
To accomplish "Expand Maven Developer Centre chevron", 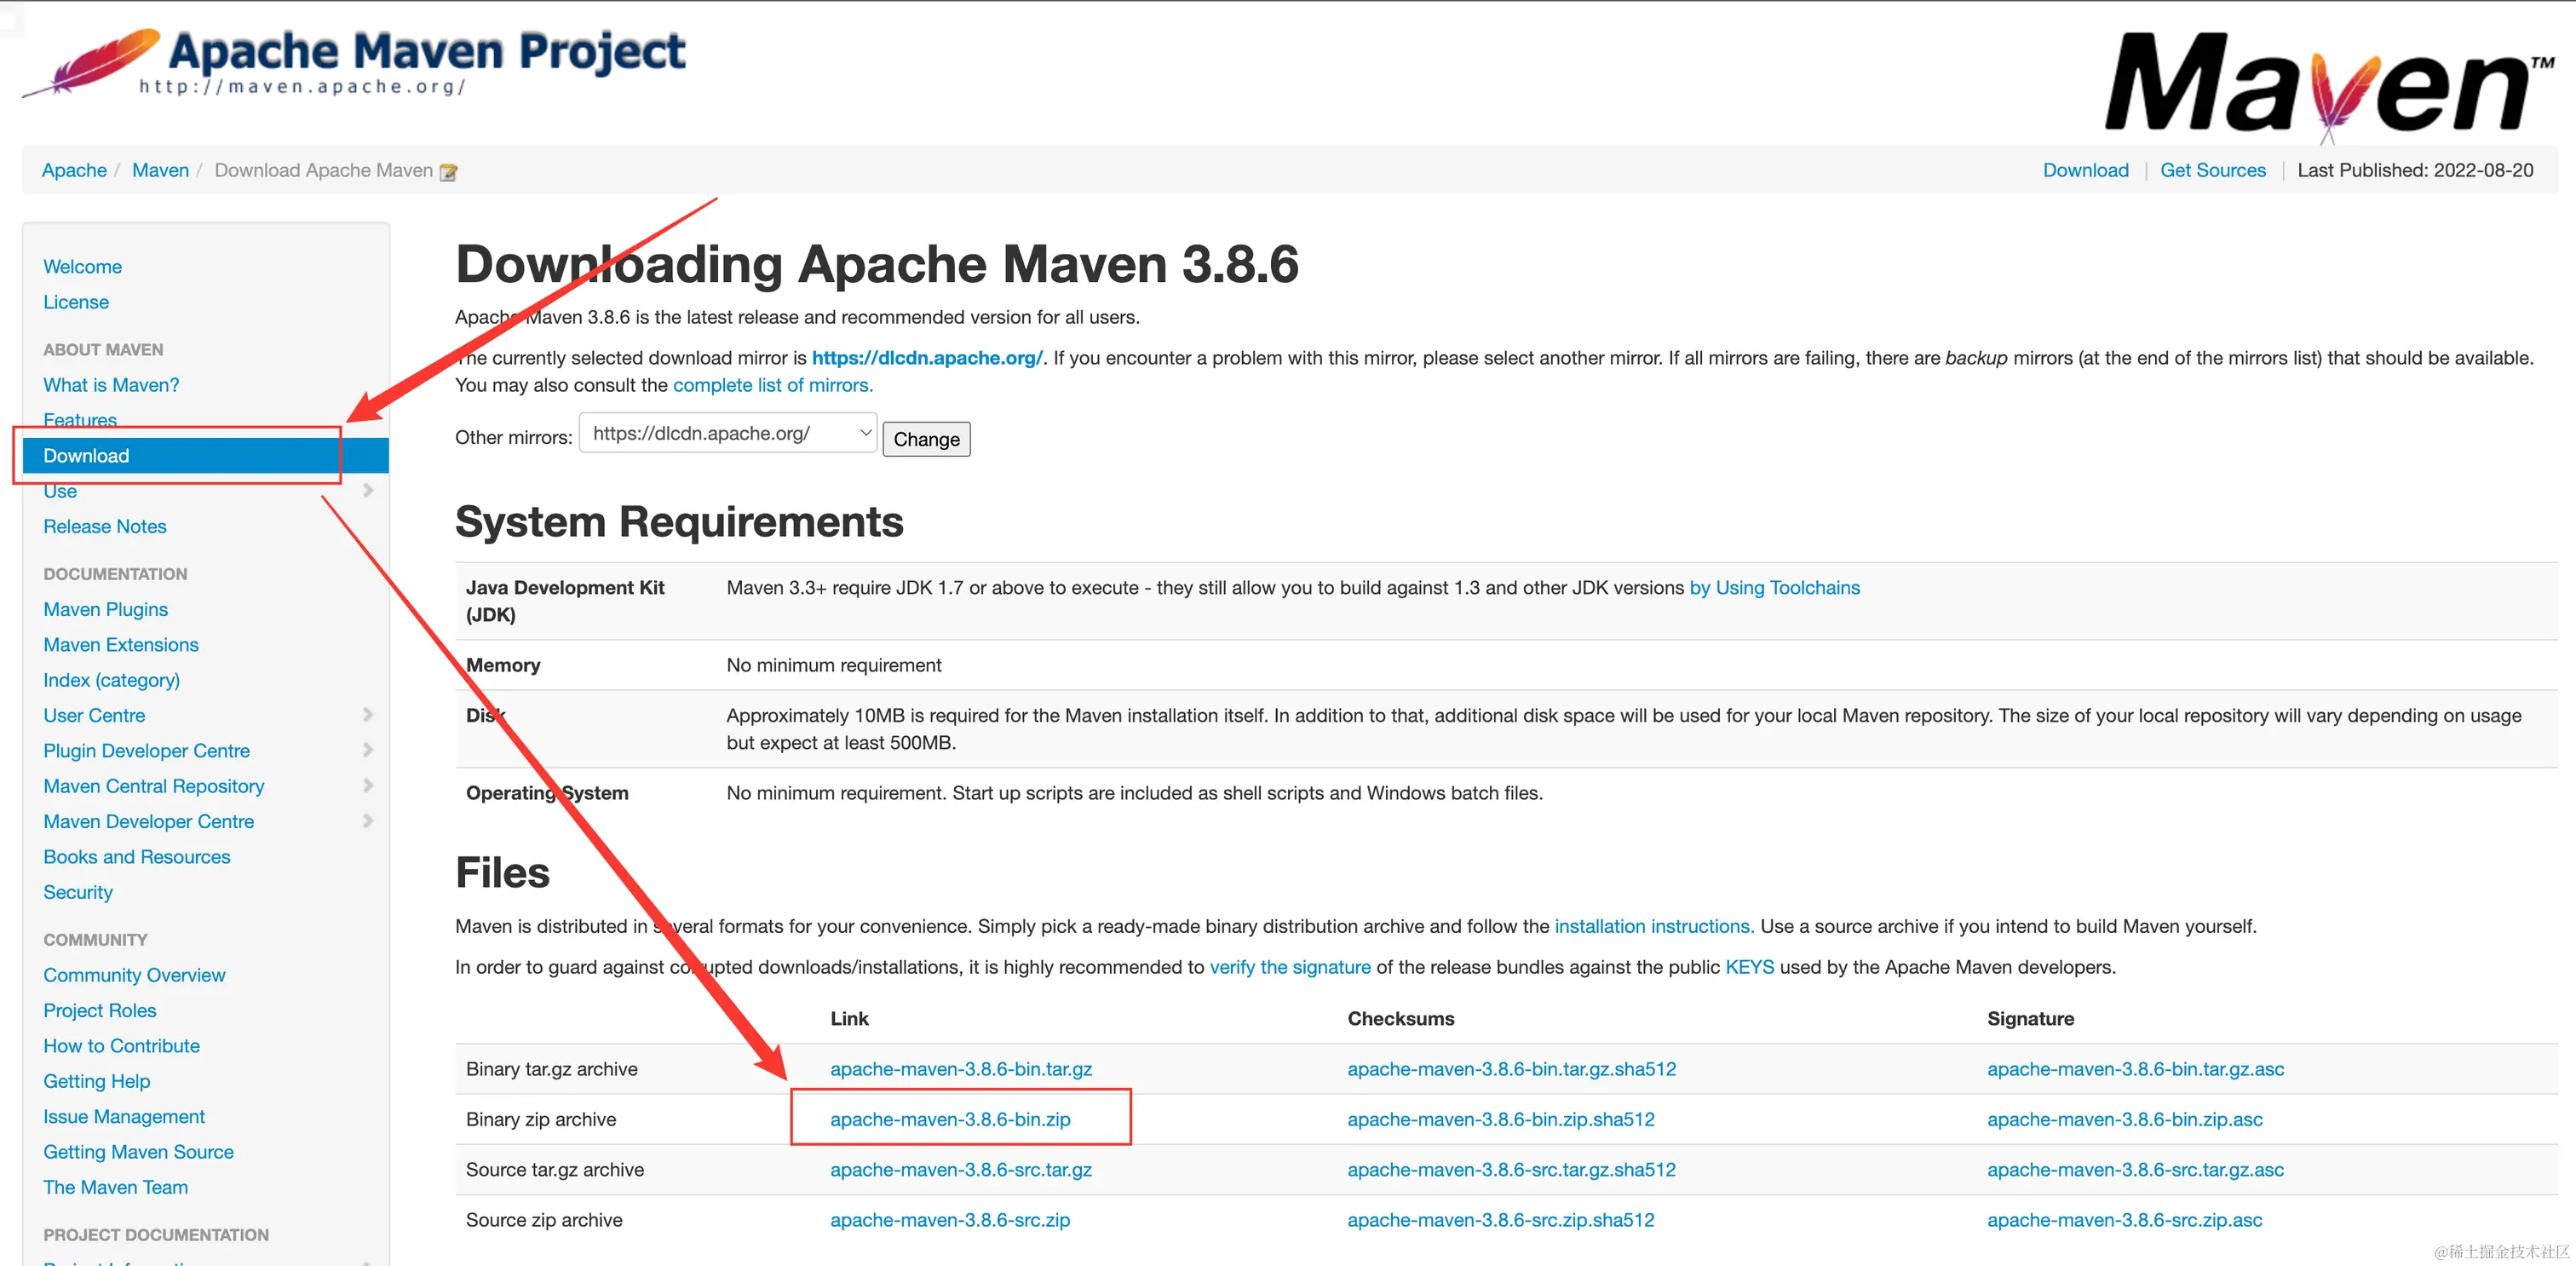I will click(x=368, y=821).
